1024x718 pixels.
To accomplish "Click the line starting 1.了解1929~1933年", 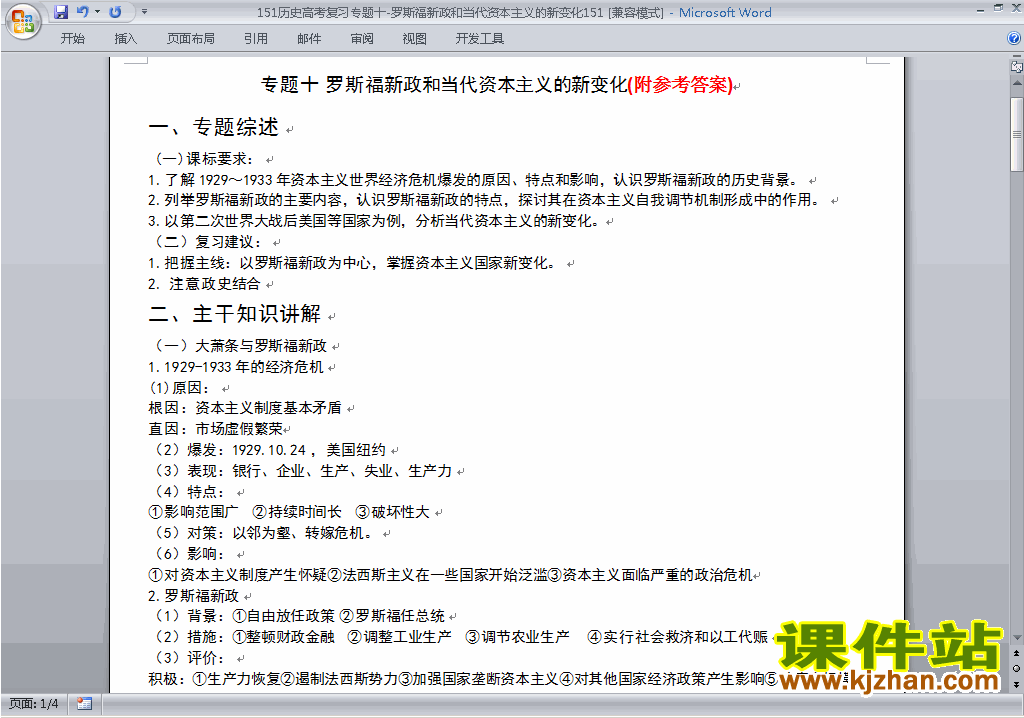I will [x=474, y=180].
